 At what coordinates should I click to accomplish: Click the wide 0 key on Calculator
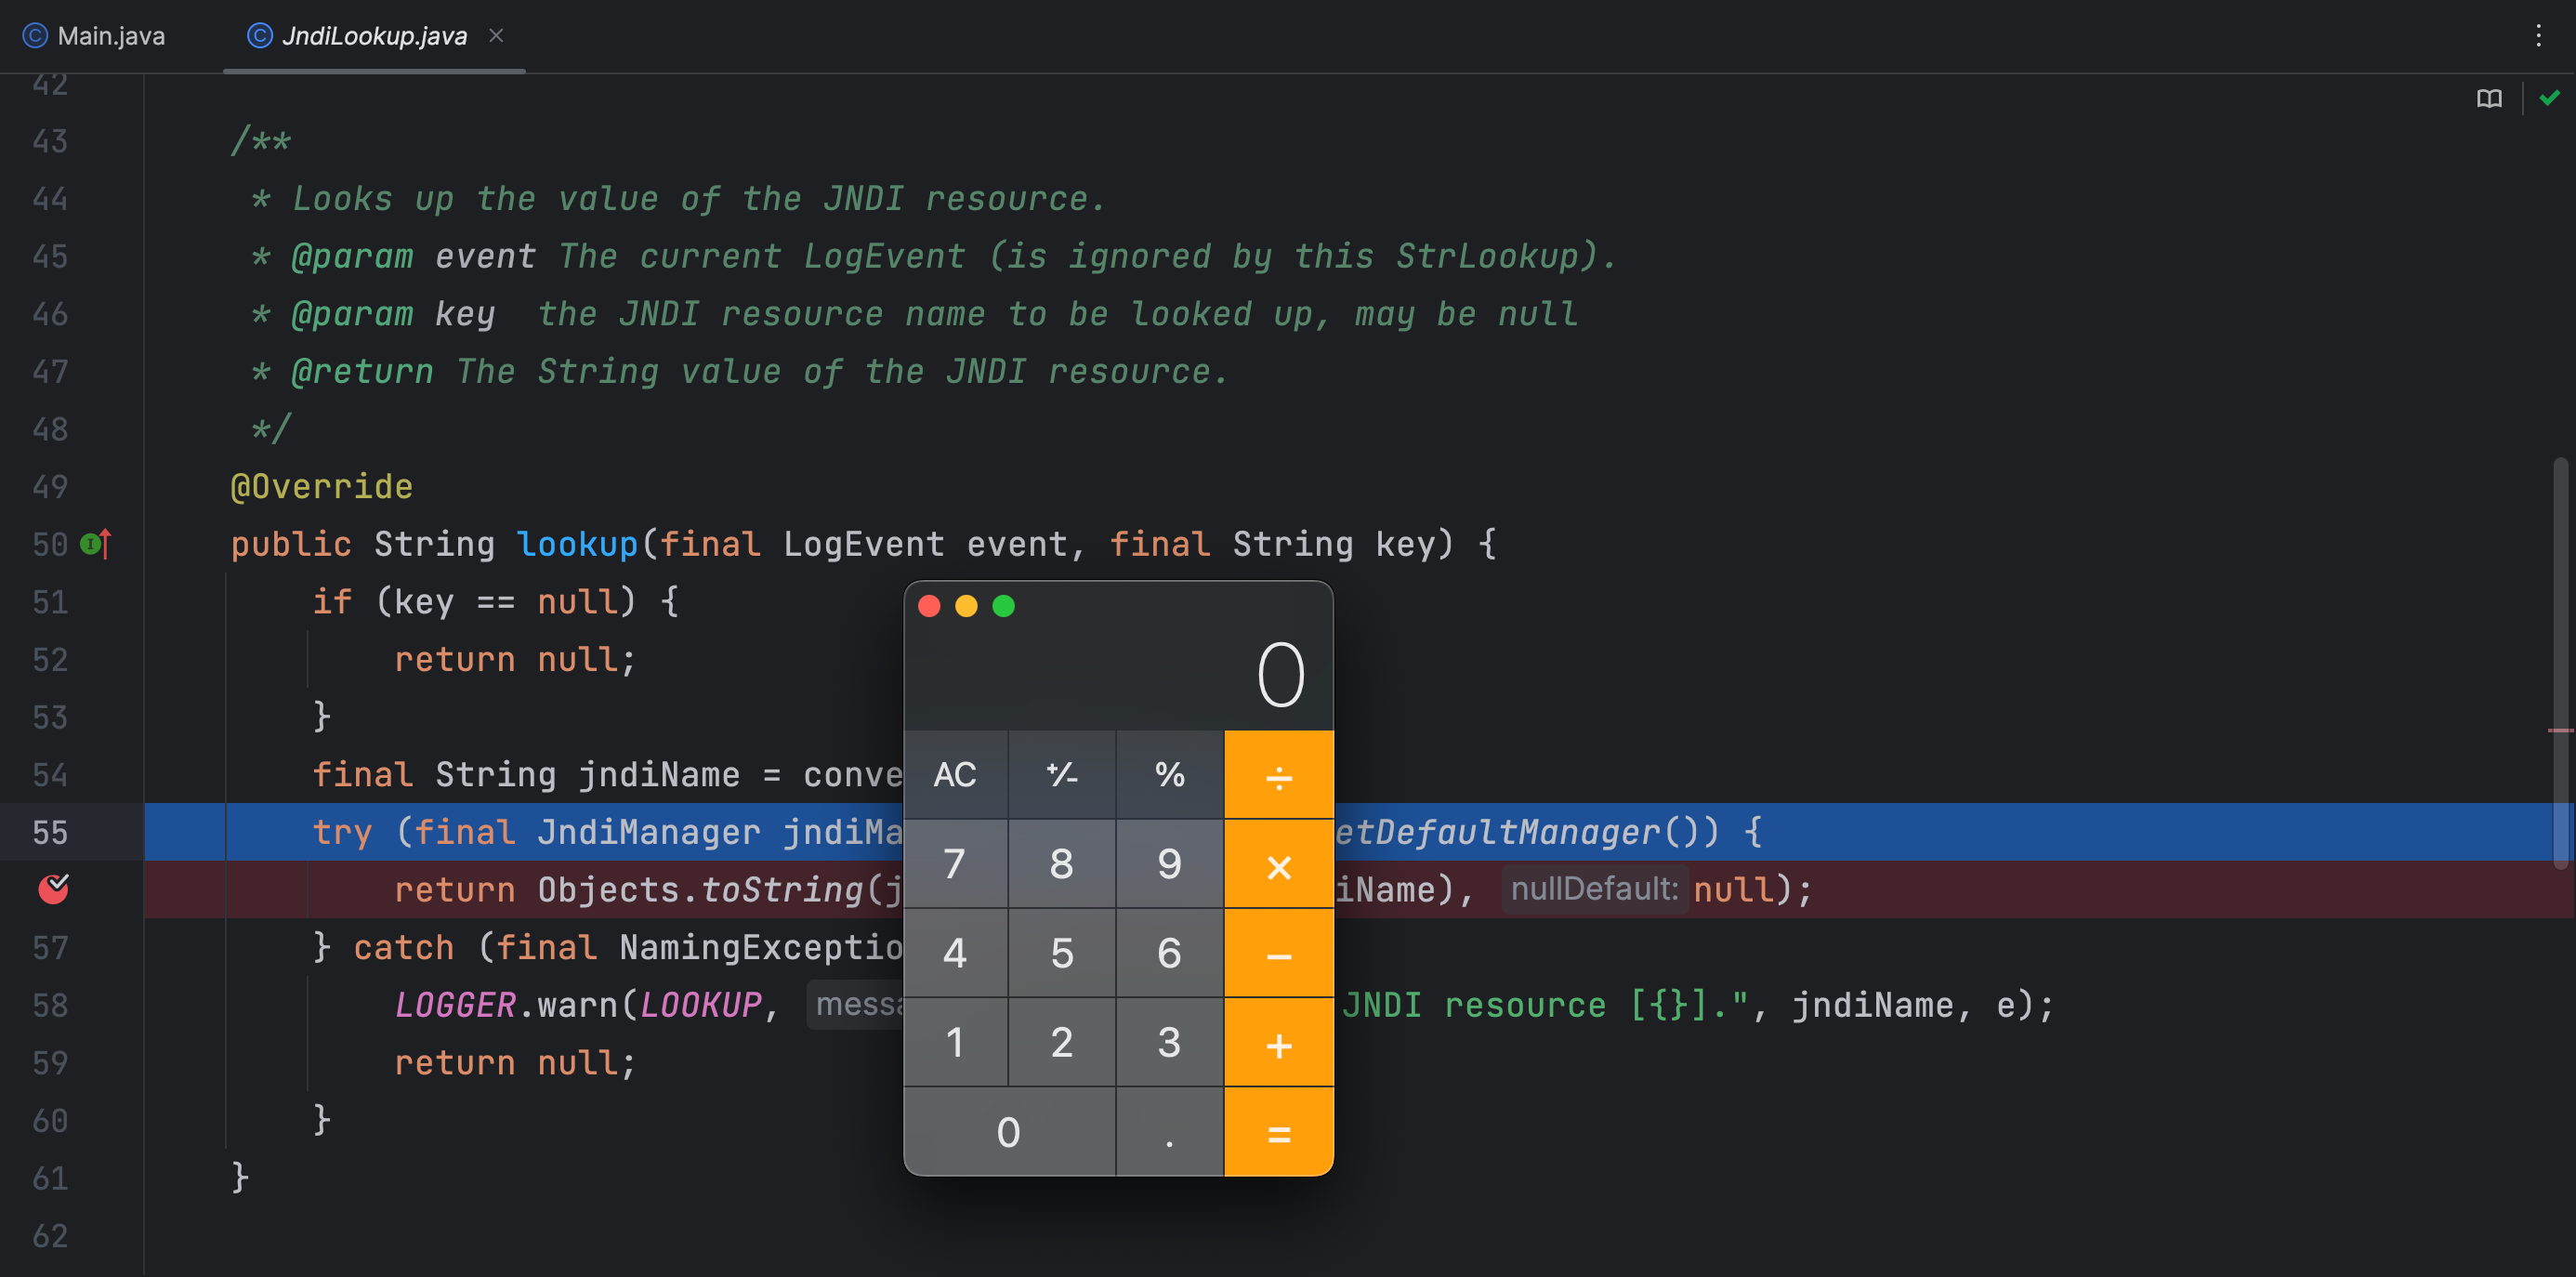coord(1009,1132)
